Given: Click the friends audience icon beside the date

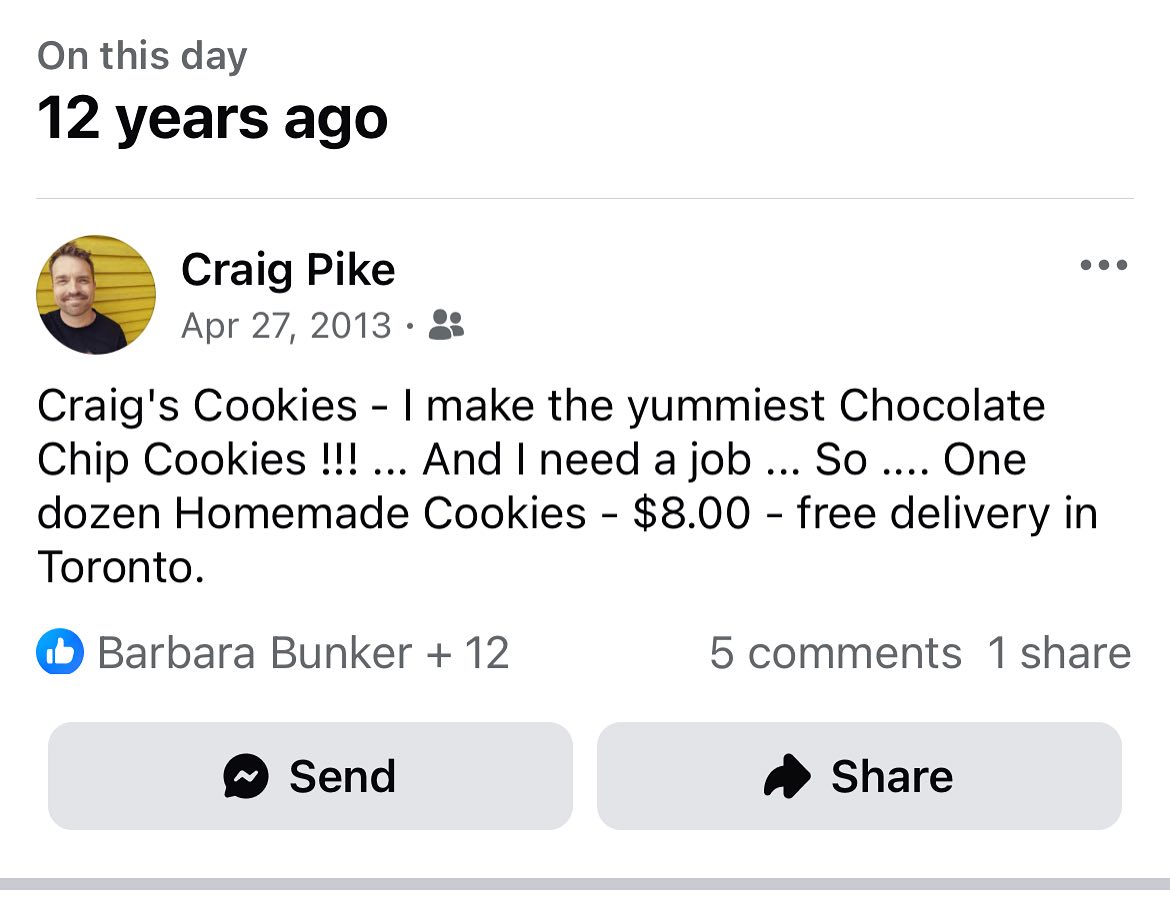Looking at the screenshot, I should pos(446,325).
